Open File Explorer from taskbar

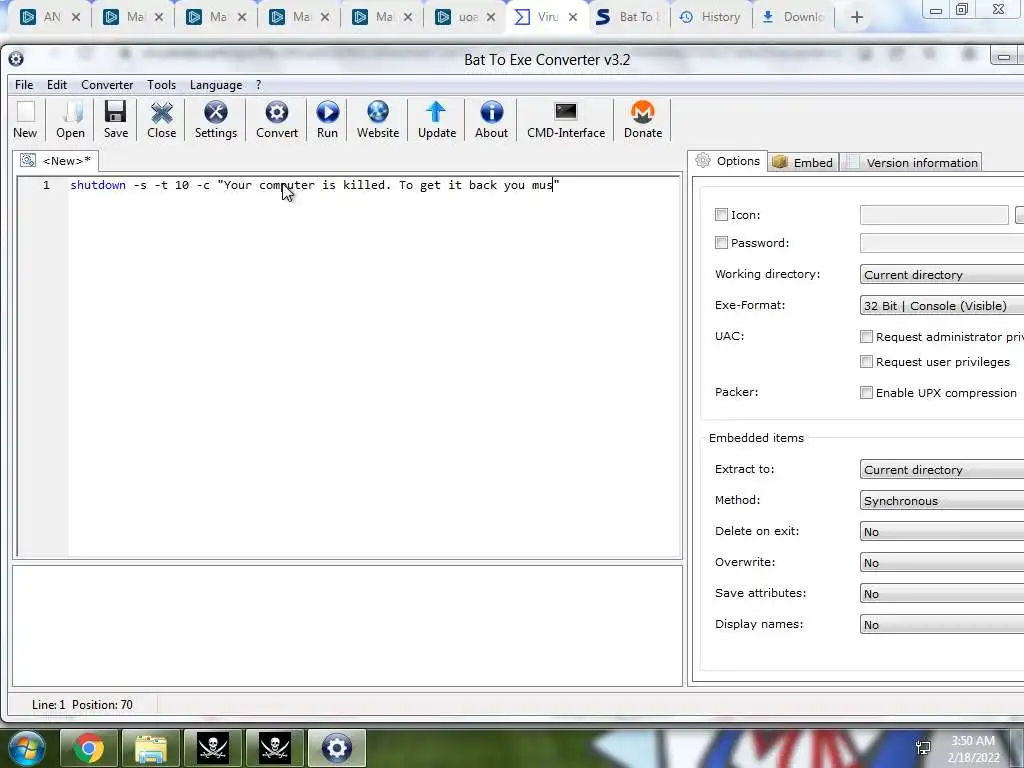pos(150,748)
